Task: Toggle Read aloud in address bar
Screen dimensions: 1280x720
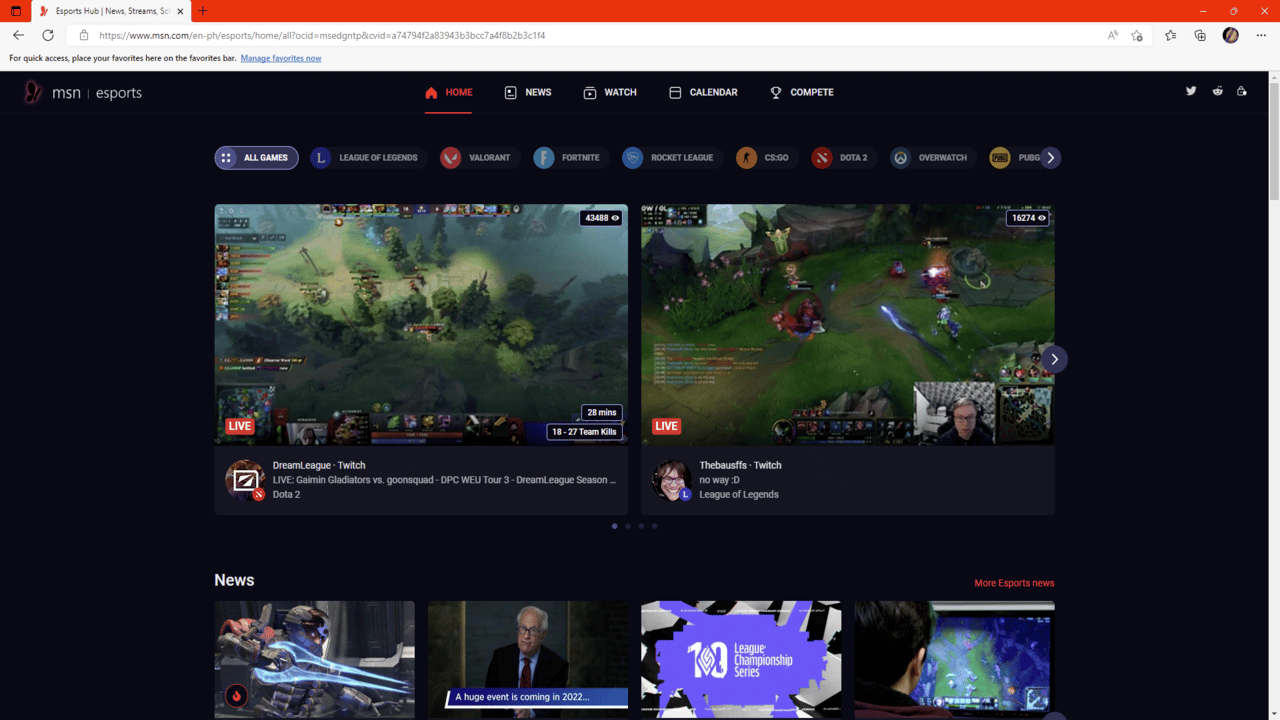Action: [x=1113, y=35]
